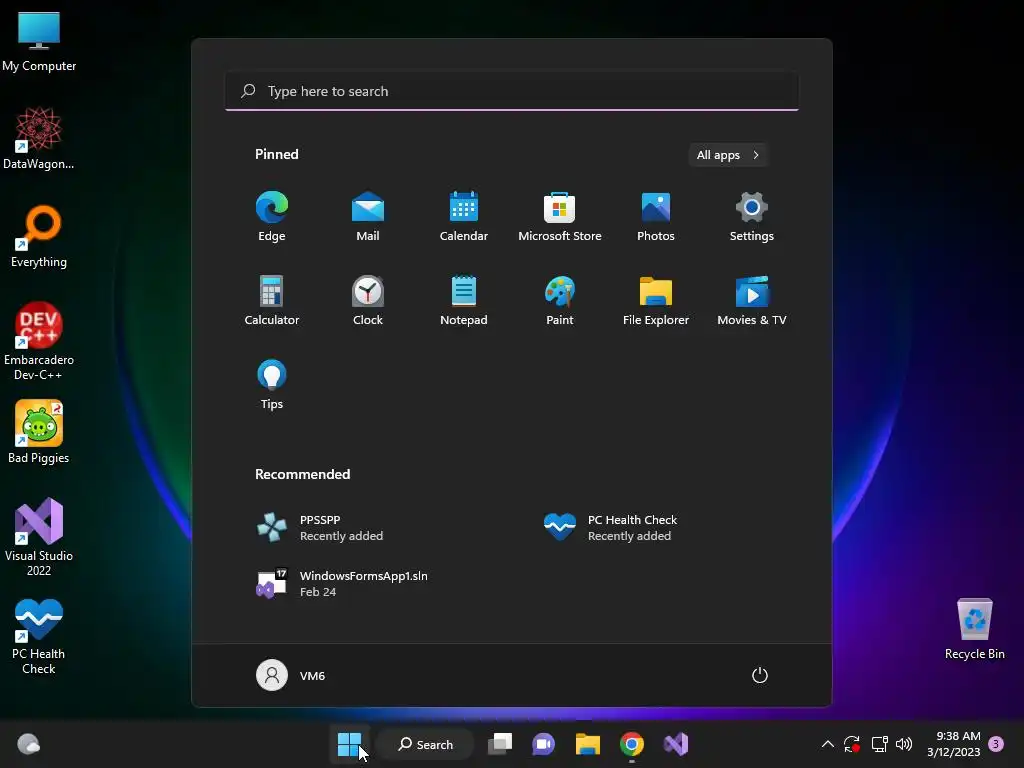This screenshot has width=1024, height=768.
Task: Launch the Photos app
Action: 656,217
